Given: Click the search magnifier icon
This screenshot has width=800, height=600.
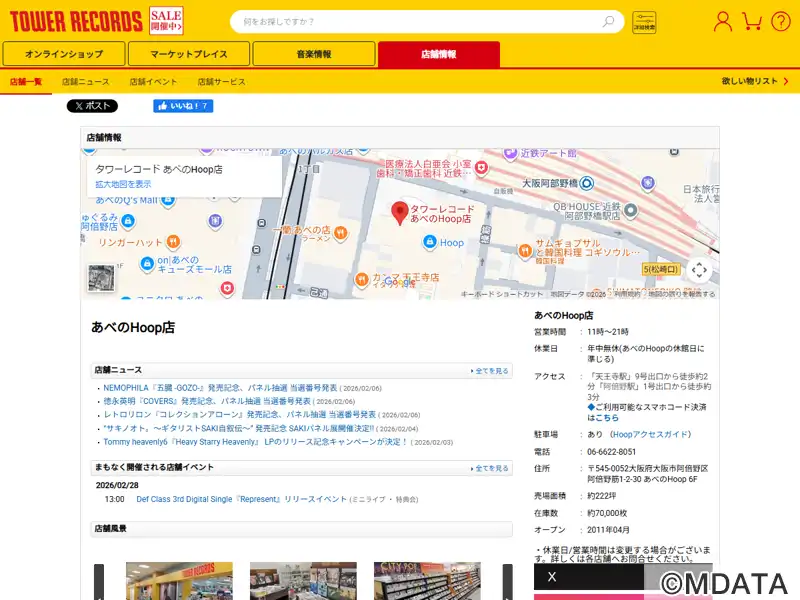Looking at the screenshot, I should [608, 21].
